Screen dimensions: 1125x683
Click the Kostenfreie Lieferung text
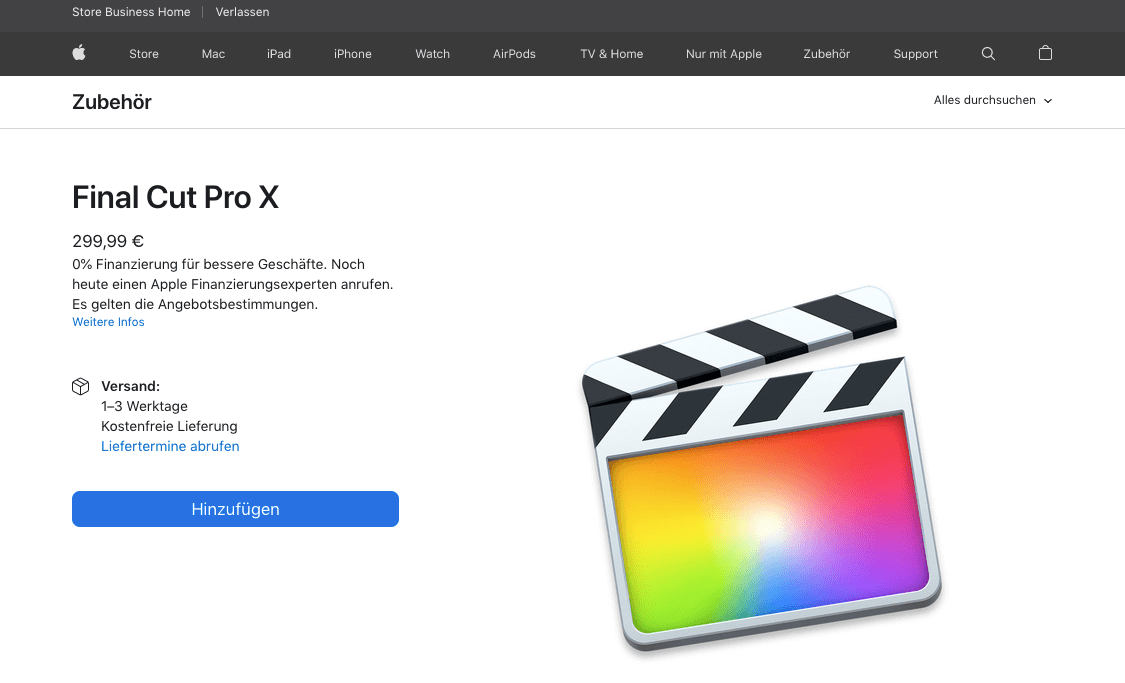[x=169, y=426]
